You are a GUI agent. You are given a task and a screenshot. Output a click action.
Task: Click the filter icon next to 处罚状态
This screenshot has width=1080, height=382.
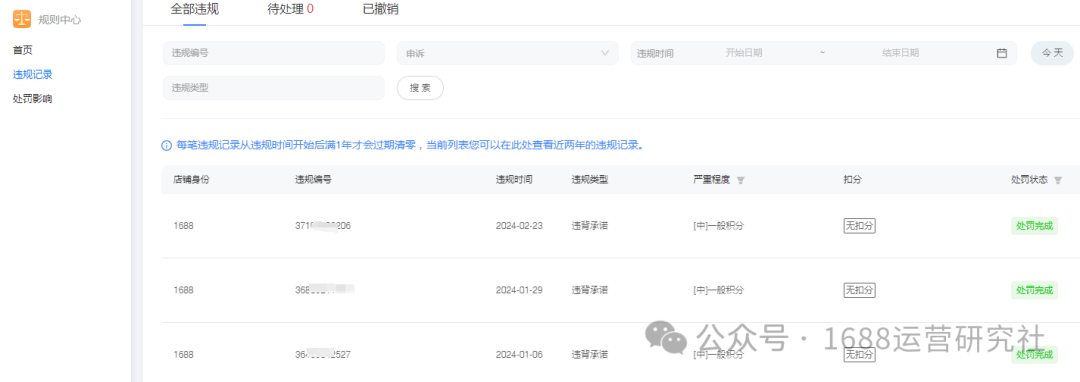point(1058,180)
